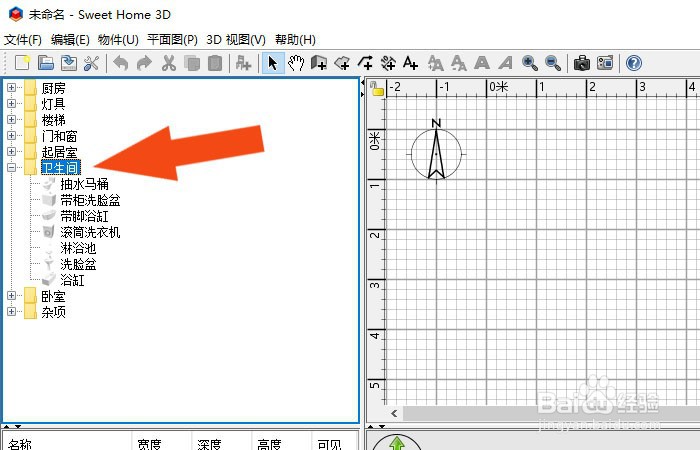Click the plan horizontal scrollbar track
This screenshot has width=700, height=450.
point(551,413)
